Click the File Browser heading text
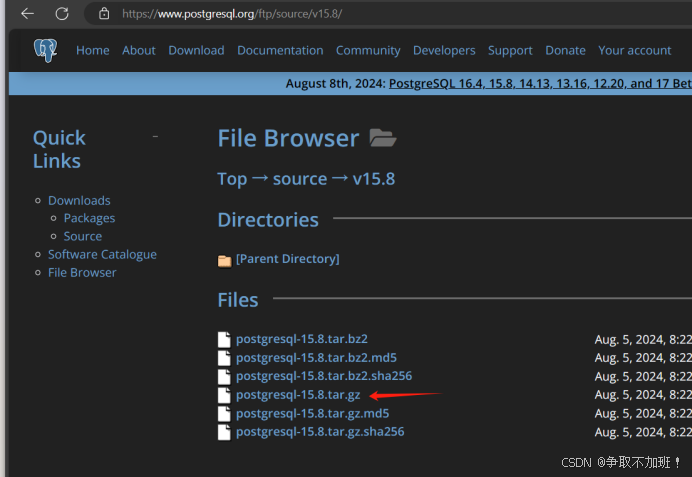Viewport: 692px width, 477px height. (x=288, y=138)
